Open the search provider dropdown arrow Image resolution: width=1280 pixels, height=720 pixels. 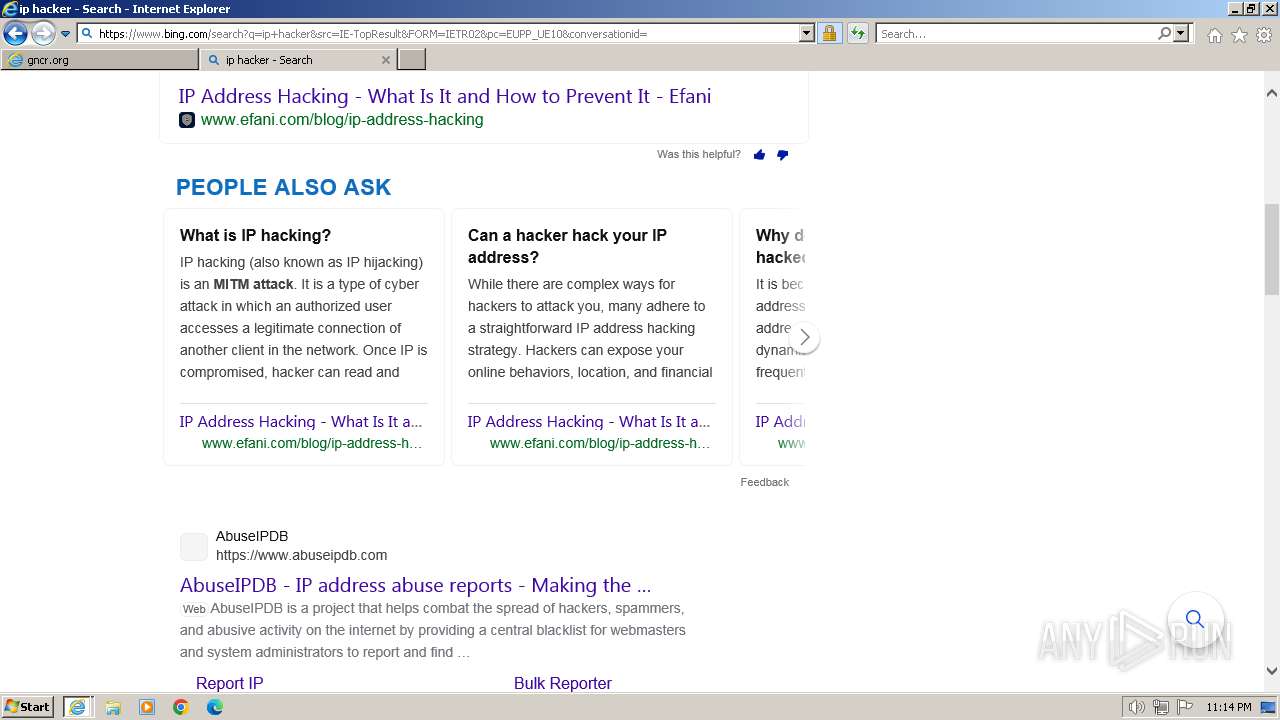[x=1181, y=33]
